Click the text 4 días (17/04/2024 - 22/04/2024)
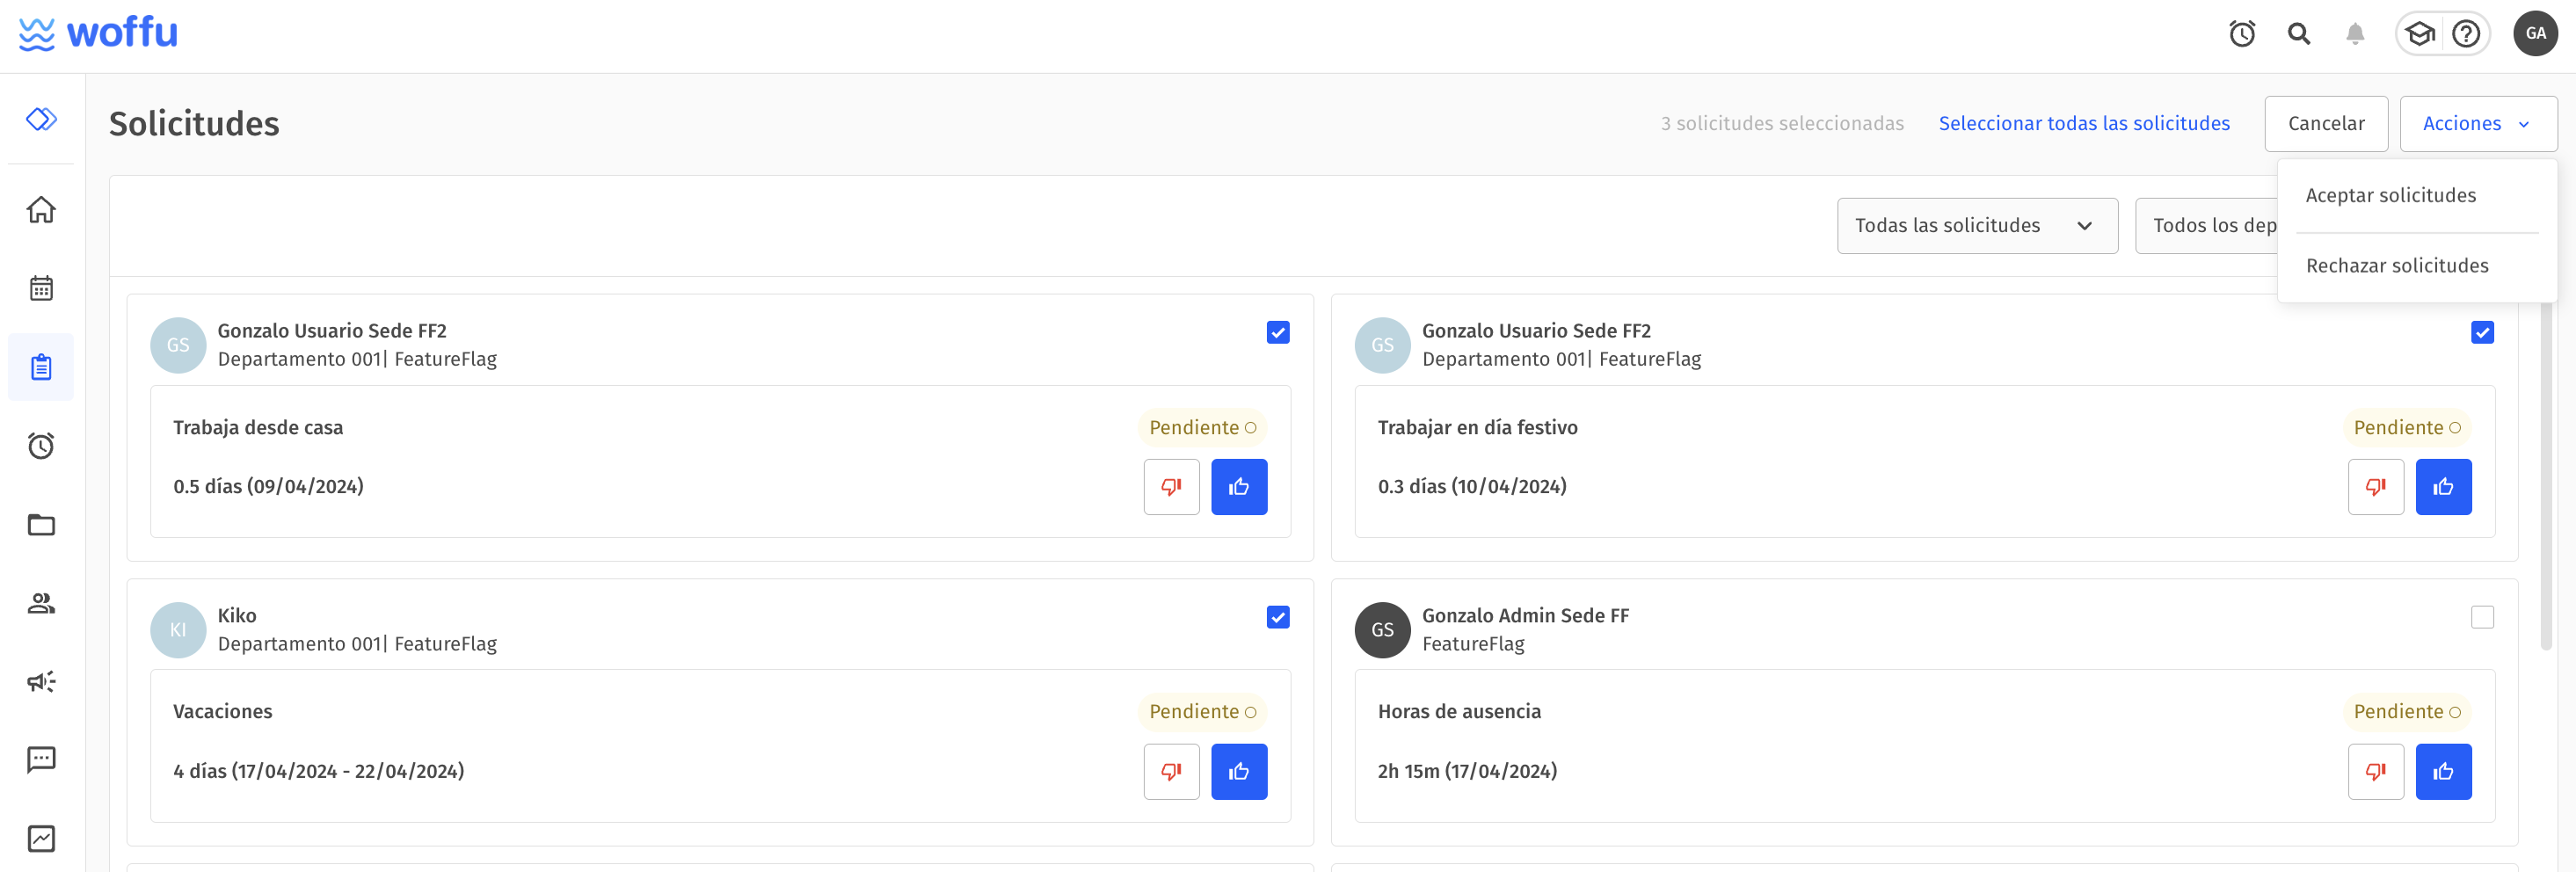The height and width of the screenshot is (872, 2576). click(318, 771)
